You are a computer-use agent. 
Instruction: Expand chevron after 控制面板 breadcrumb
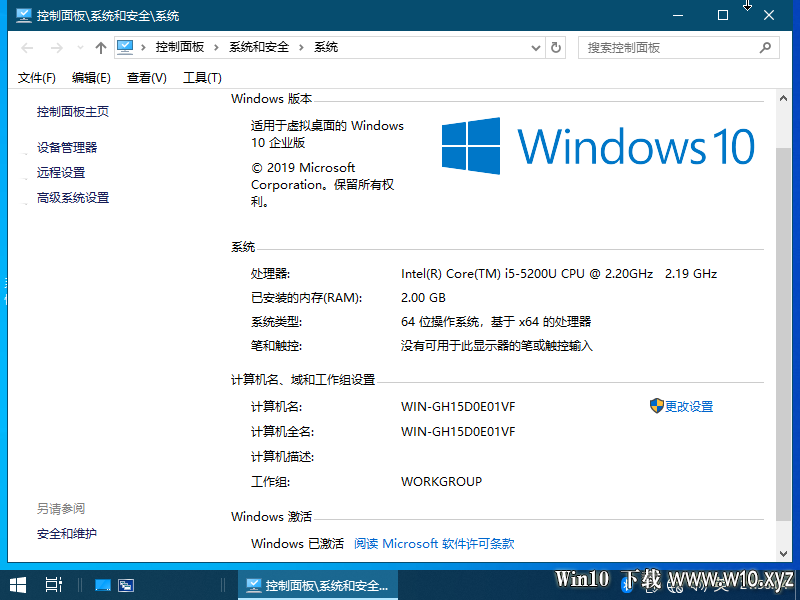pyautogui.click(x=216, y=48)
